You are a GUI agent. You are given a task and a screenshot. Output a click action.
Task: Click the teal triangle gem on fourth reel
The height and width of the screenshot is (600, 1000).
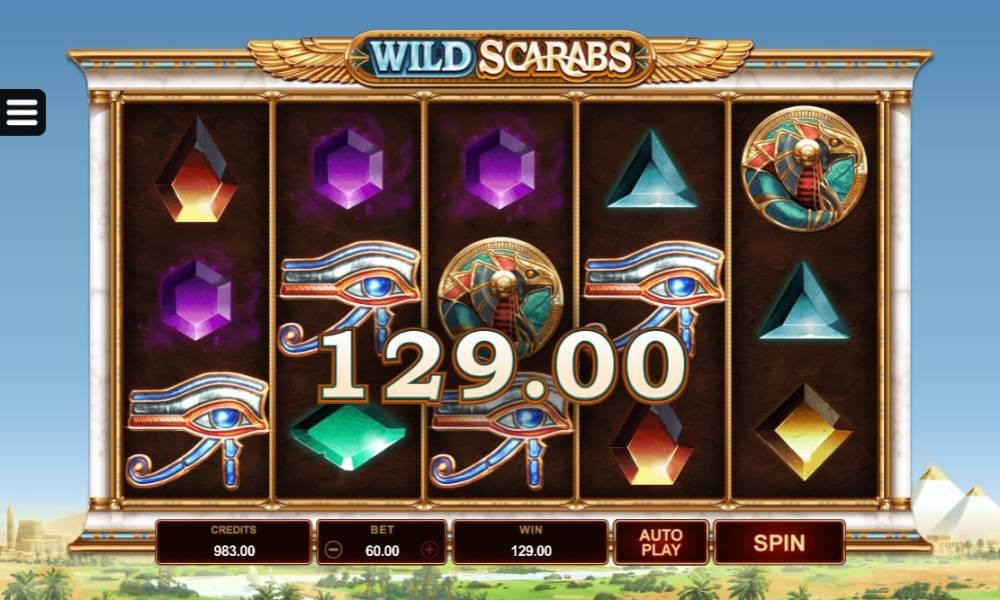tap(652, 170)
